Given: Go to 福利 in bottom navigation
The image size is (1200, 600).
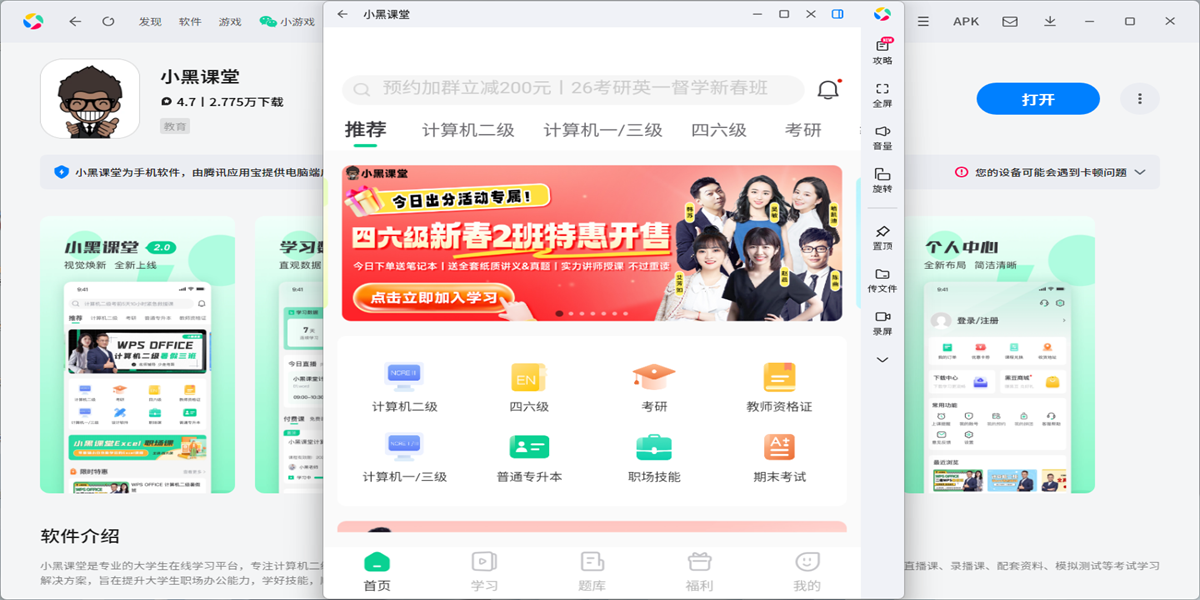Looking at the screenshot, I should (700, 572).
